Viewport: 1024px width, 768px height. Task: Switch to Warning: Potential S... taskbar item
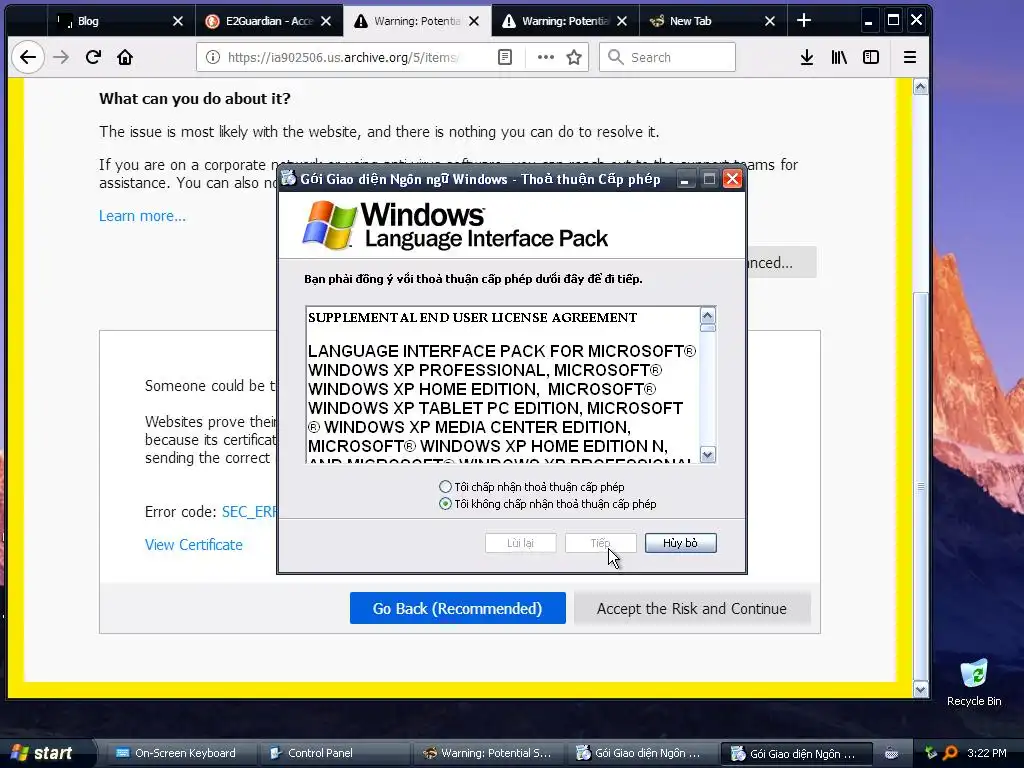(x=487, y=753)
